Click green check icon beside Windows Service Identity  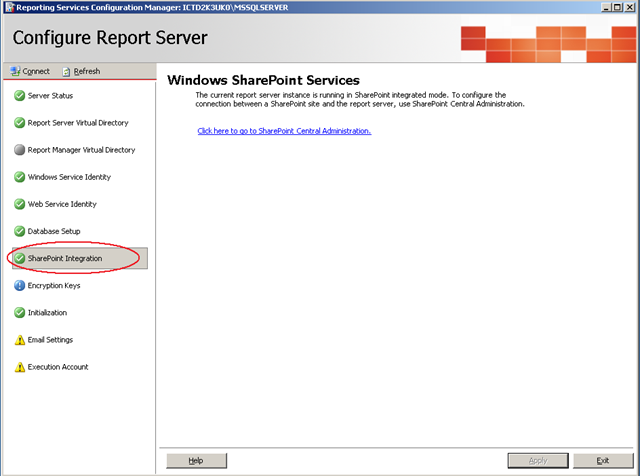tap(19, 177)
